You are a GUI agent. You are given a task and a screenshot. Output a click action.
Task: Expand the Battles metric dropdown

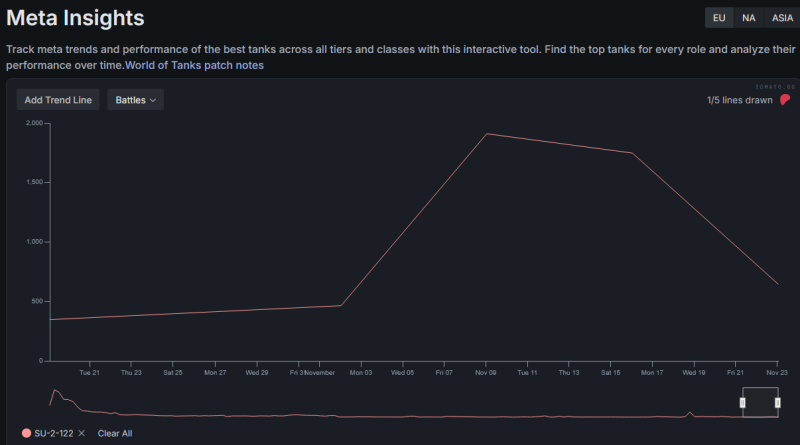coord(135,100)
